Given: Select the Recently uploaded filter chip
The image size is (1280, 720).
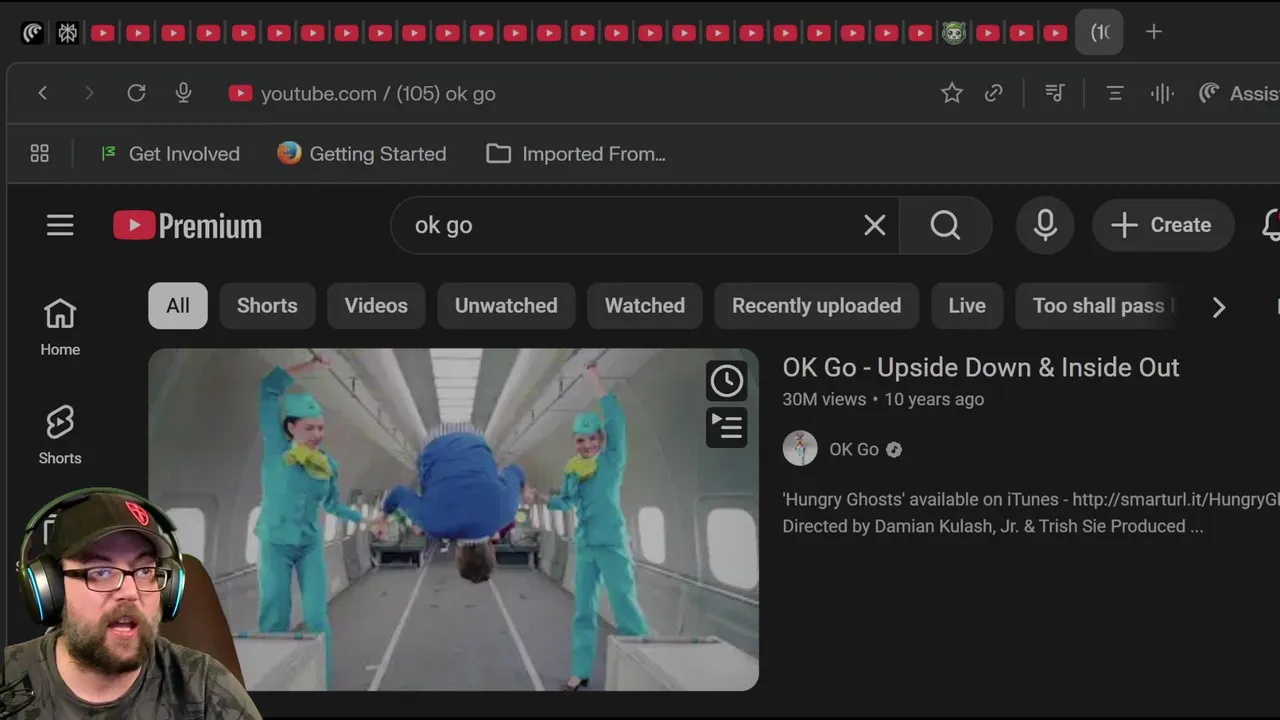Looking at the screenshot, I should coord(816,306).
